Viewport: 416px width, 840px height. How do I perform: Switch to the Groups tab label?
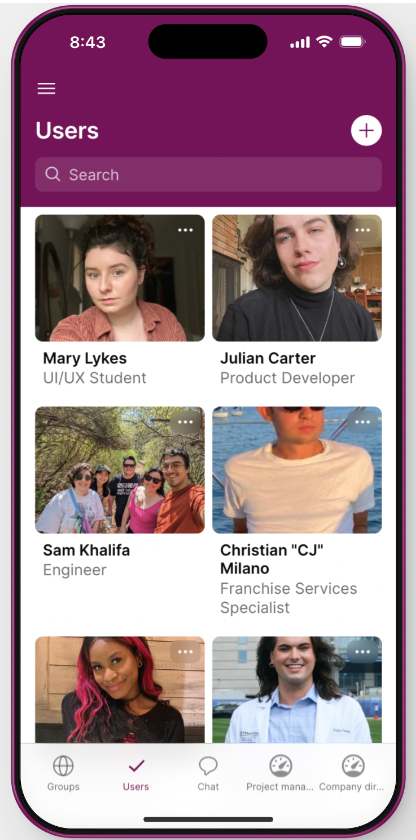pyautogui.click(x=63, y=786)
